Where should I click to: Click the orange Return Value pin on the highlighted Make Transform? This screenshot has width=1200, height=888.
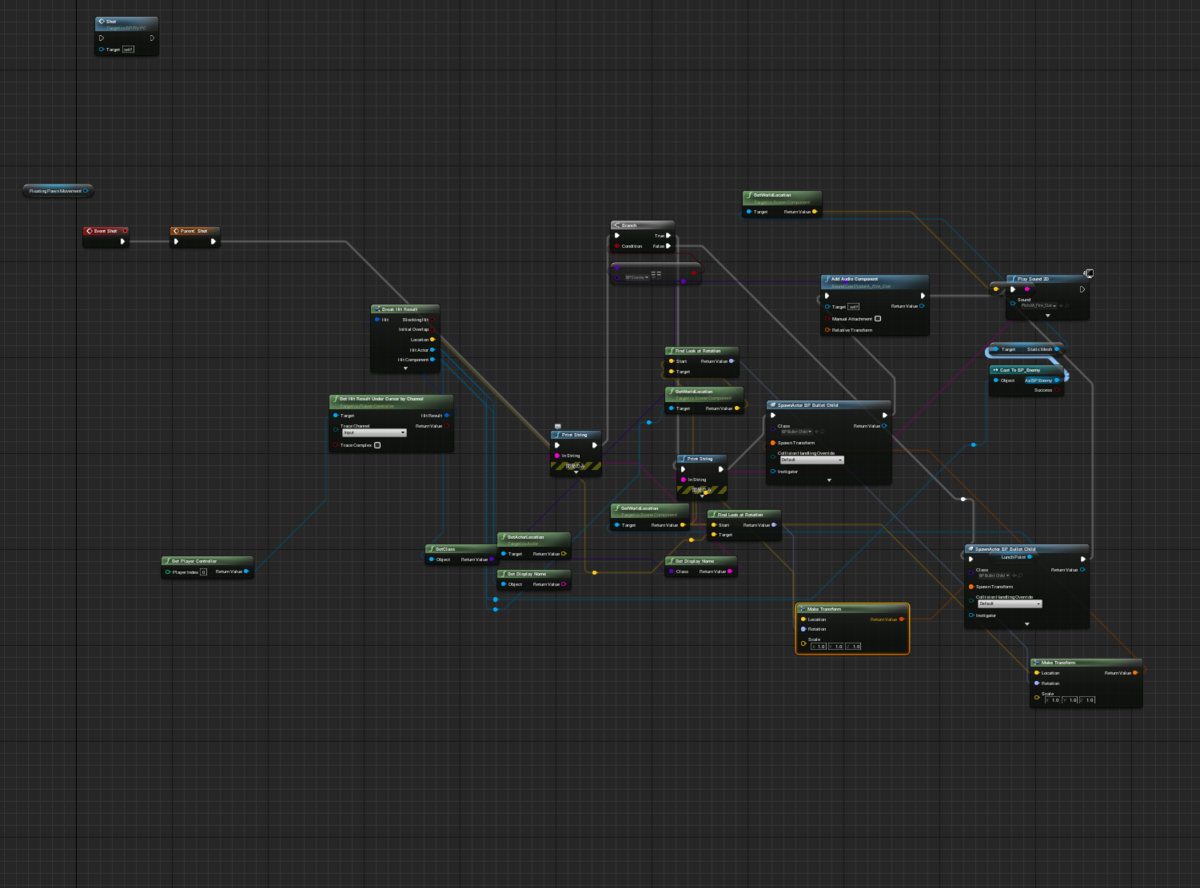902,619
